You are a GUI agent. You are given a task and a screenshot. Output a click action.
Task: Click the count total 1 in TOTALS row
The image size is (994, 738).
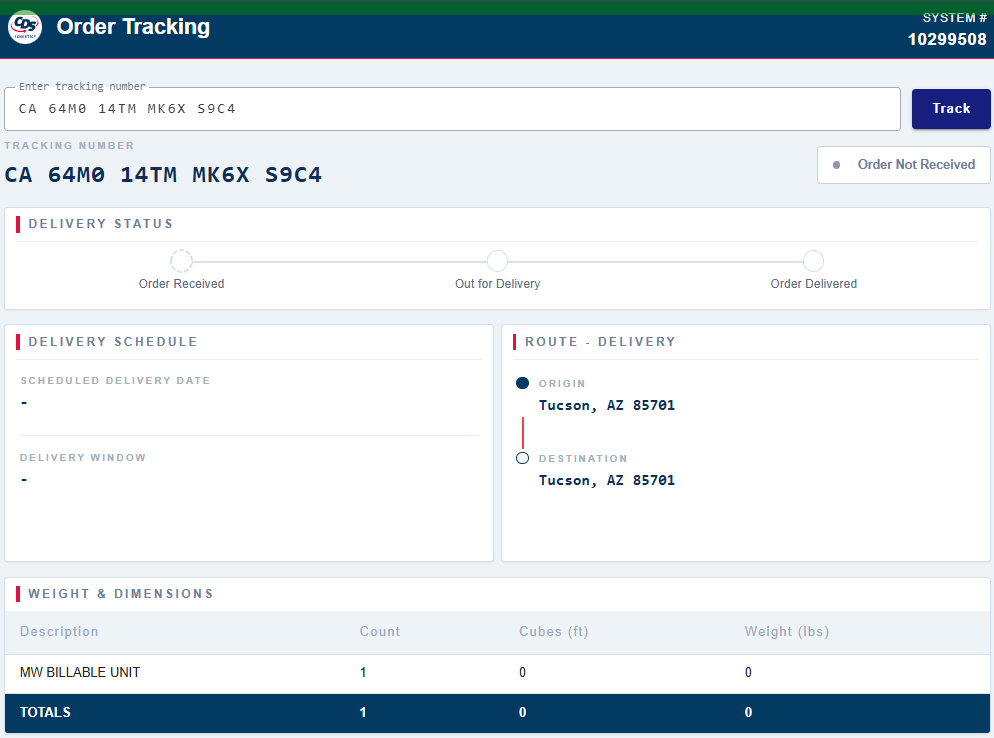click(363, 712)
